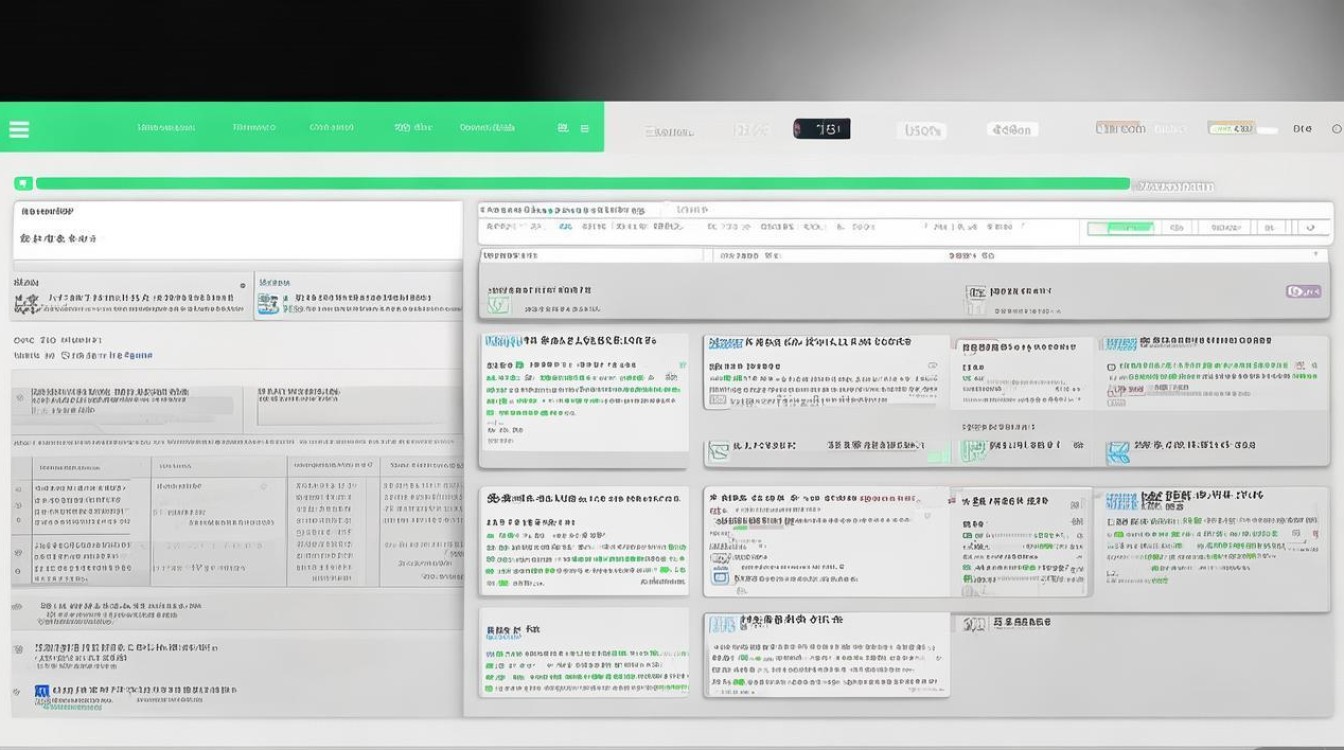Click the dark black button in top header
The height and width of the screenshot is (750, 1344).
(x=821, y=128)
